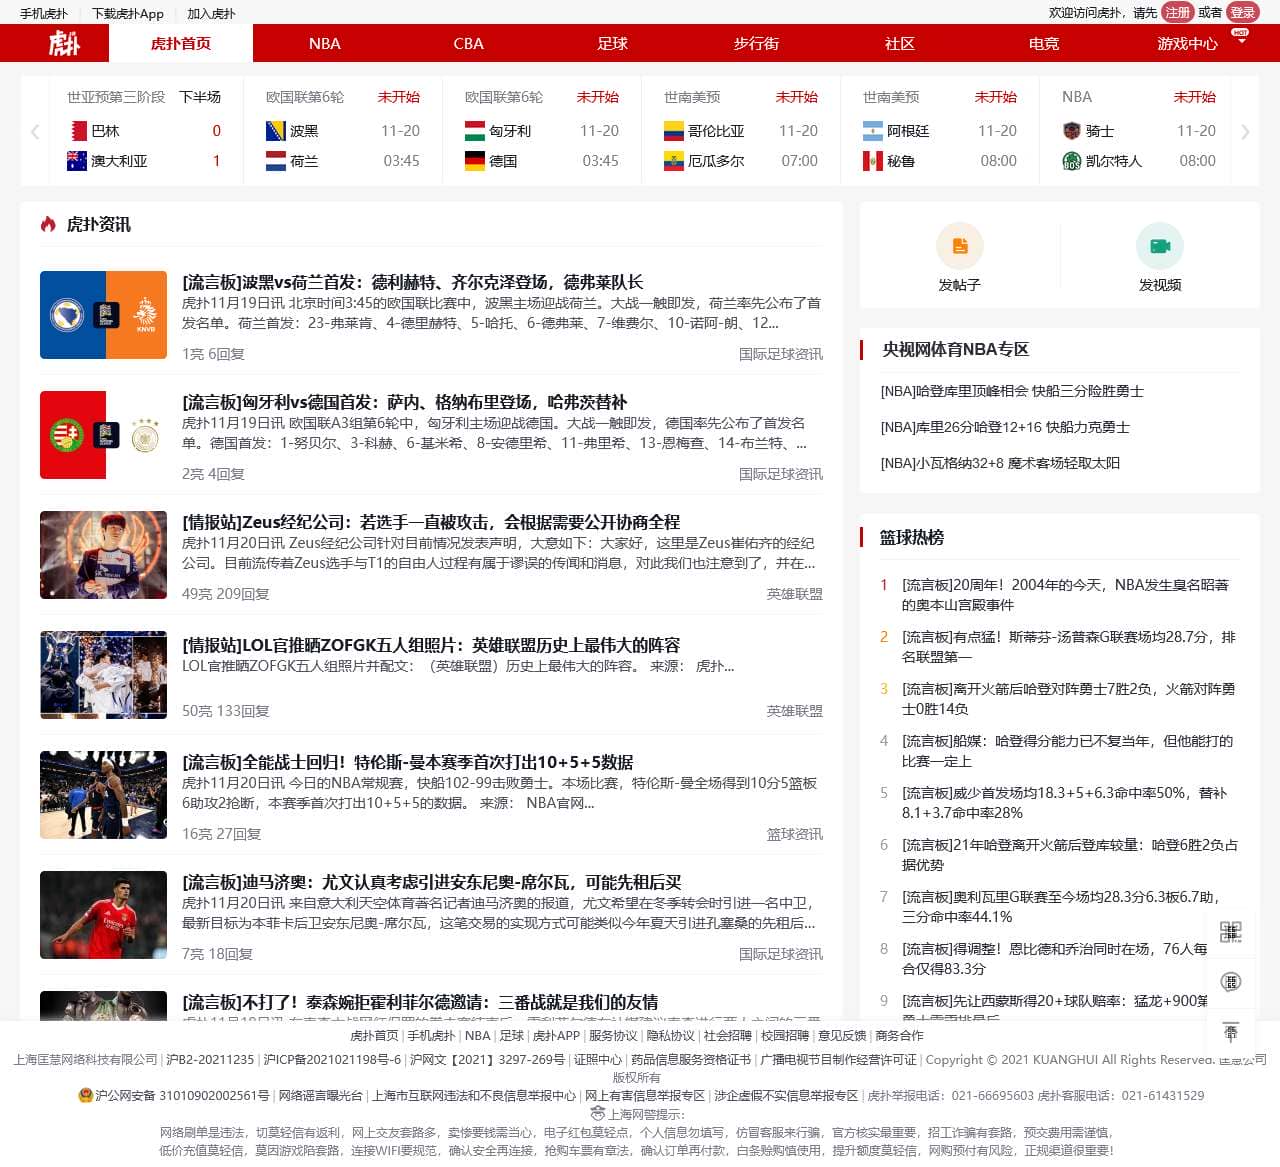Viewport: 1280px width, 1167px height.
Task: Click the 篮球资讯 tag on 特伦斯-曼 article
Action: (x=795, y=834)
